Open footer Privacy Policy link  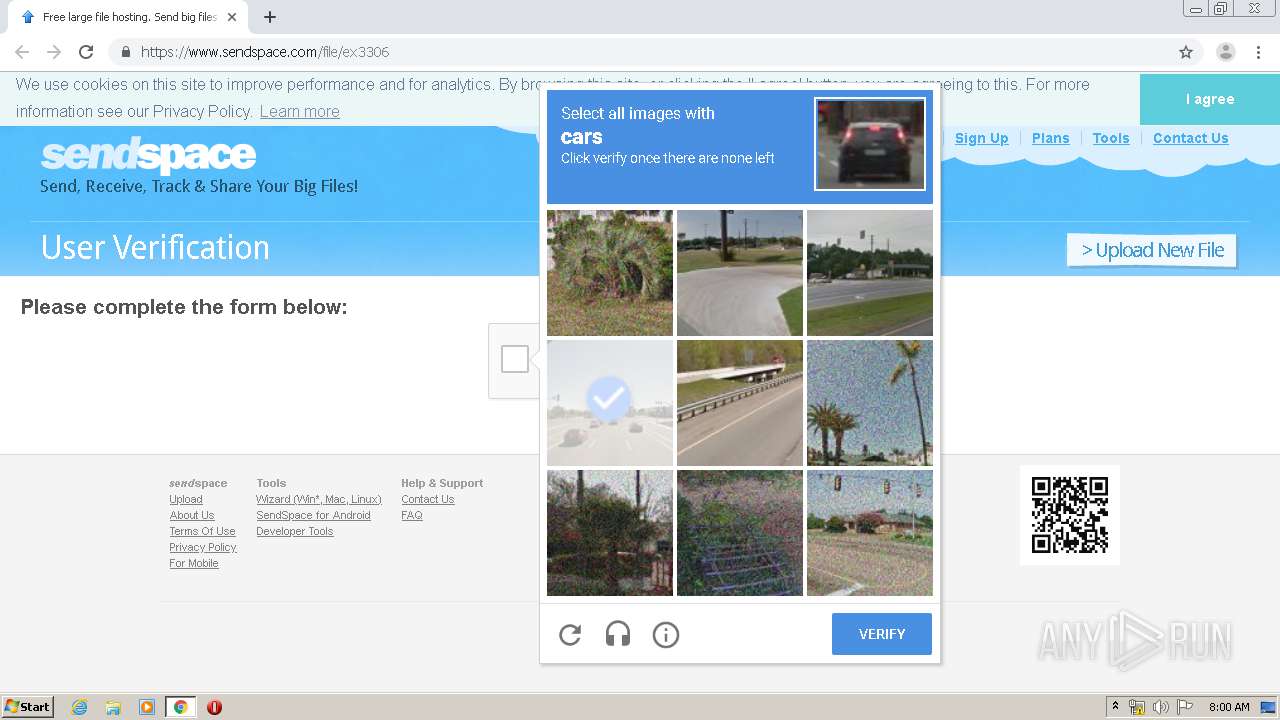pos(203,547)
